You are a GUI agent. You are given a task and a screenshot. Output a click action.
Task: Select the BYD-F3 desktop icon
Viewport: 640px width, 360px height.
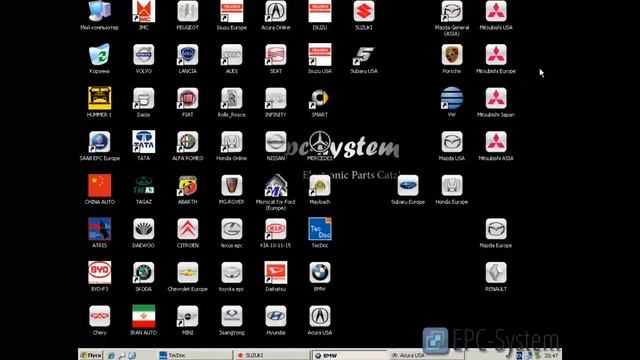(100, 273)
